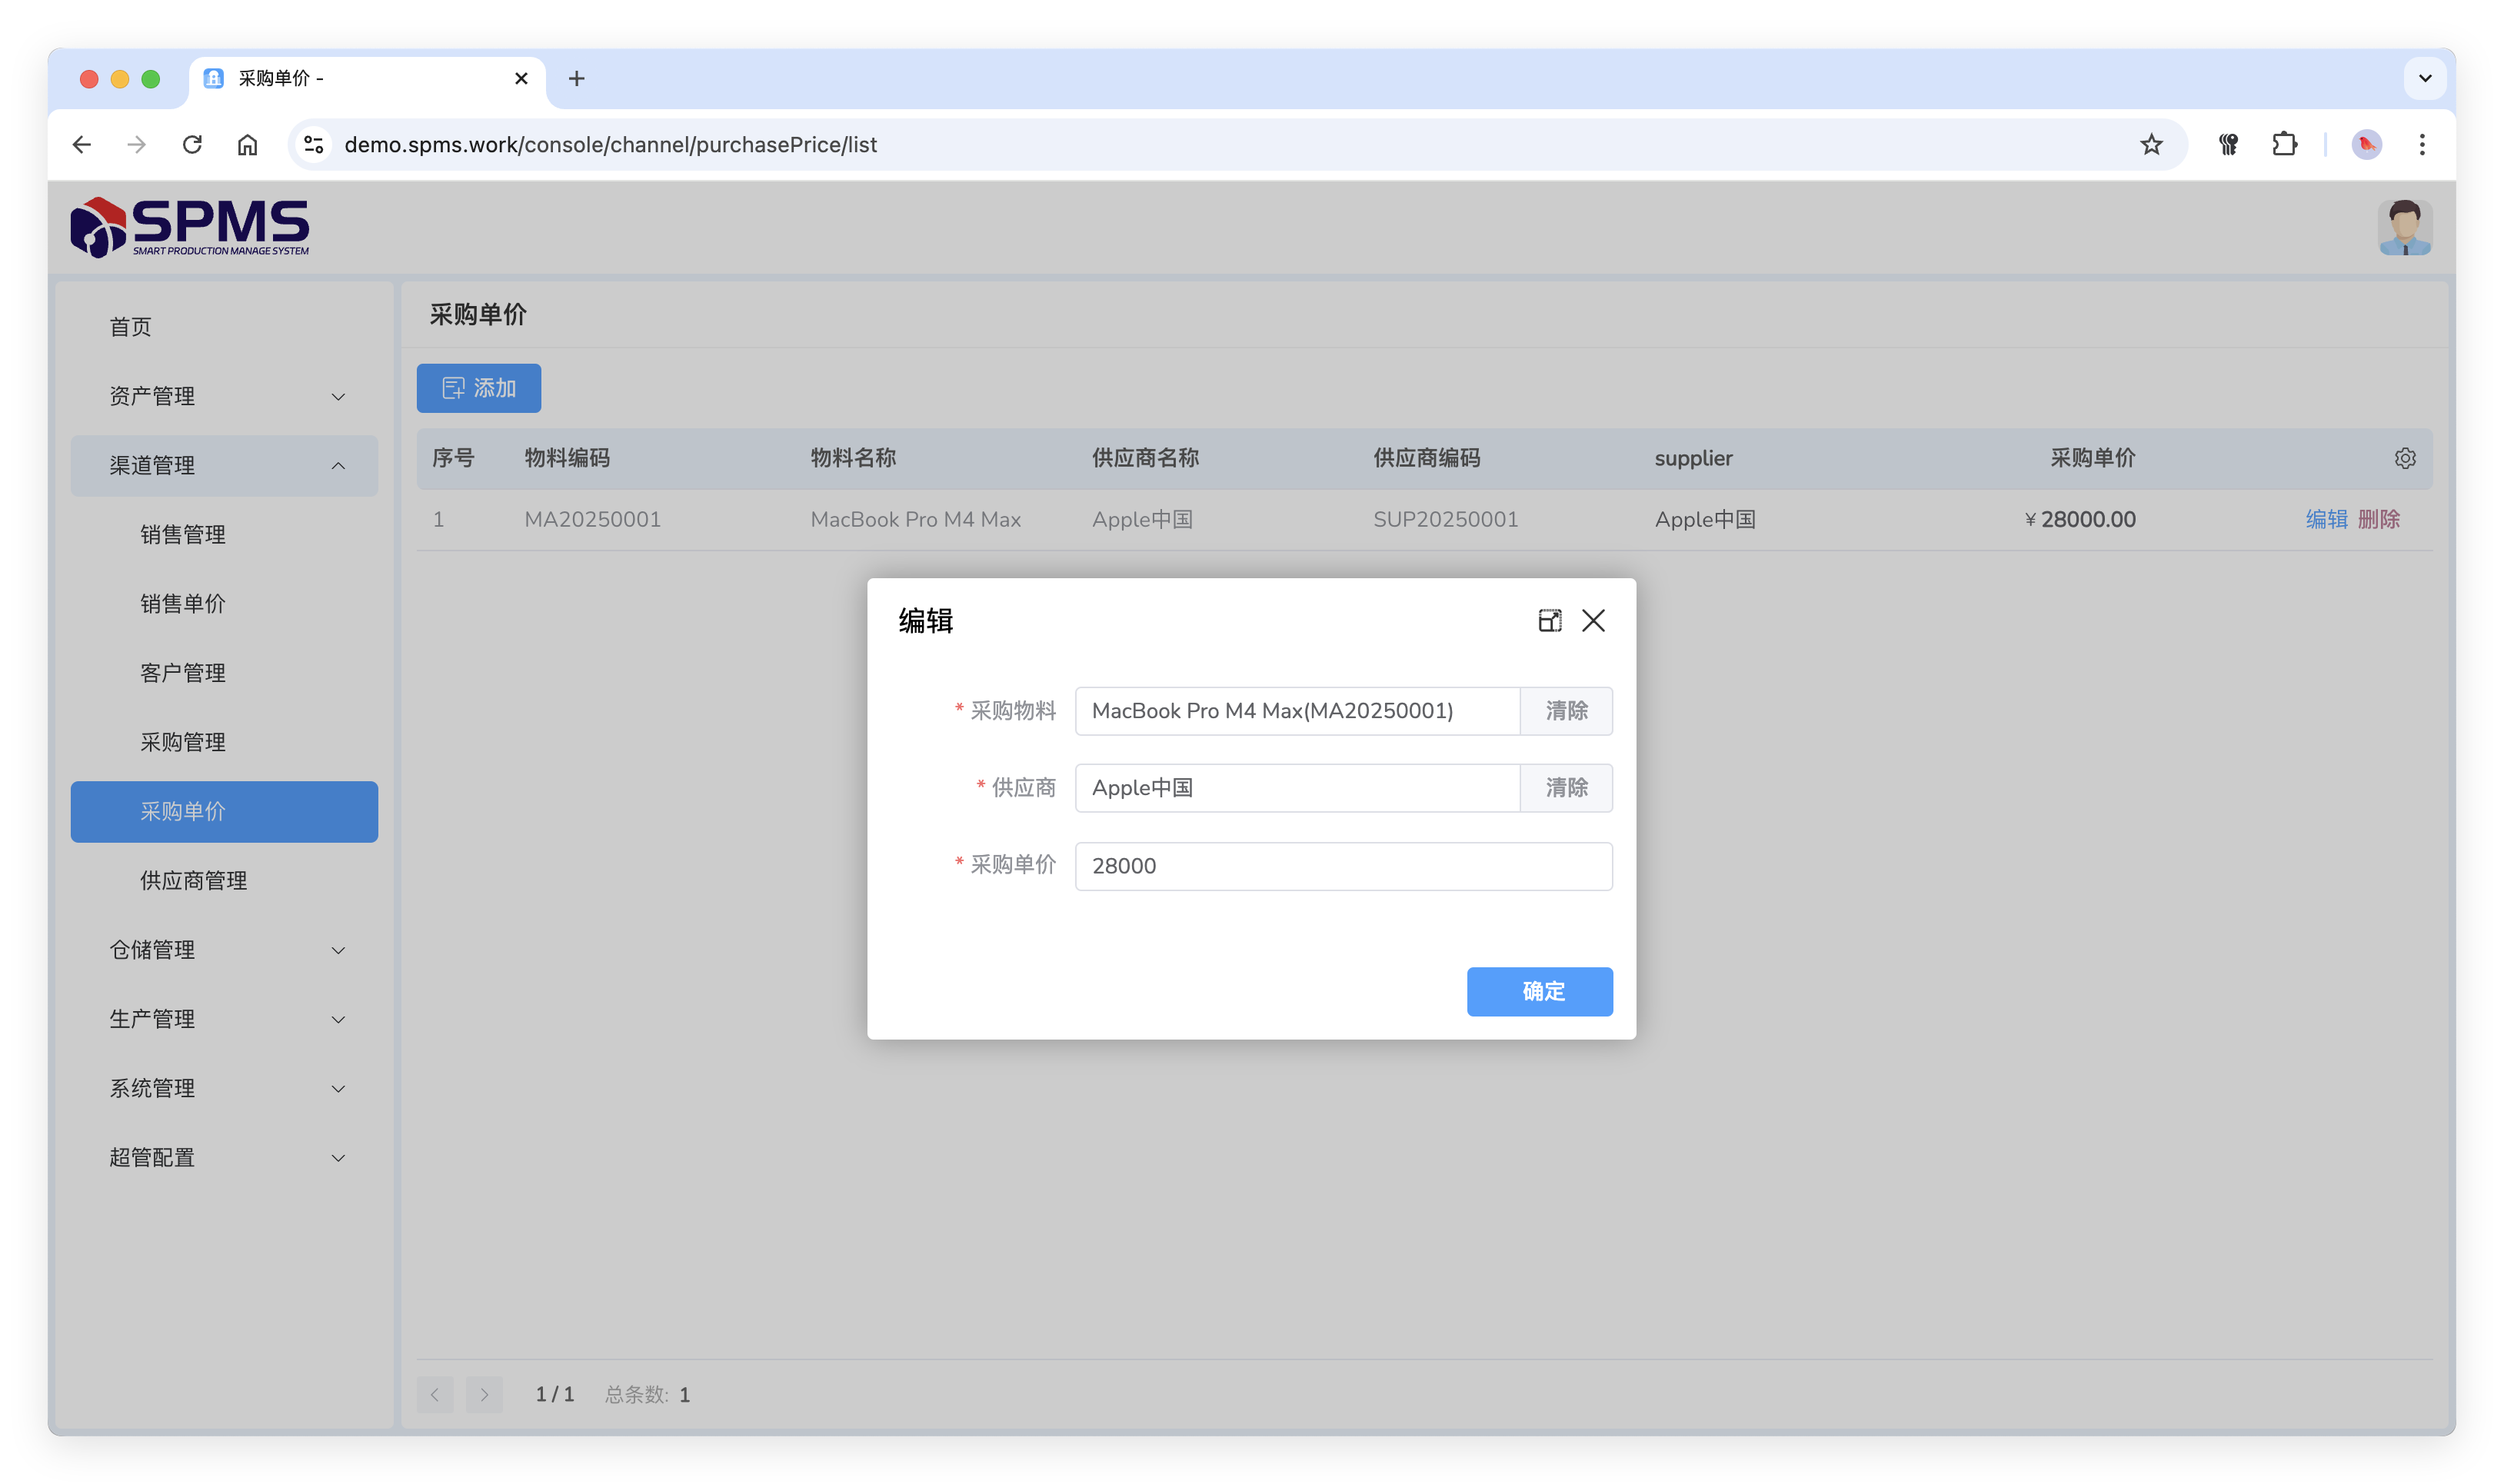Click the browser address bar URL
The image size is (2504, 1484).
tap(610, 145)
